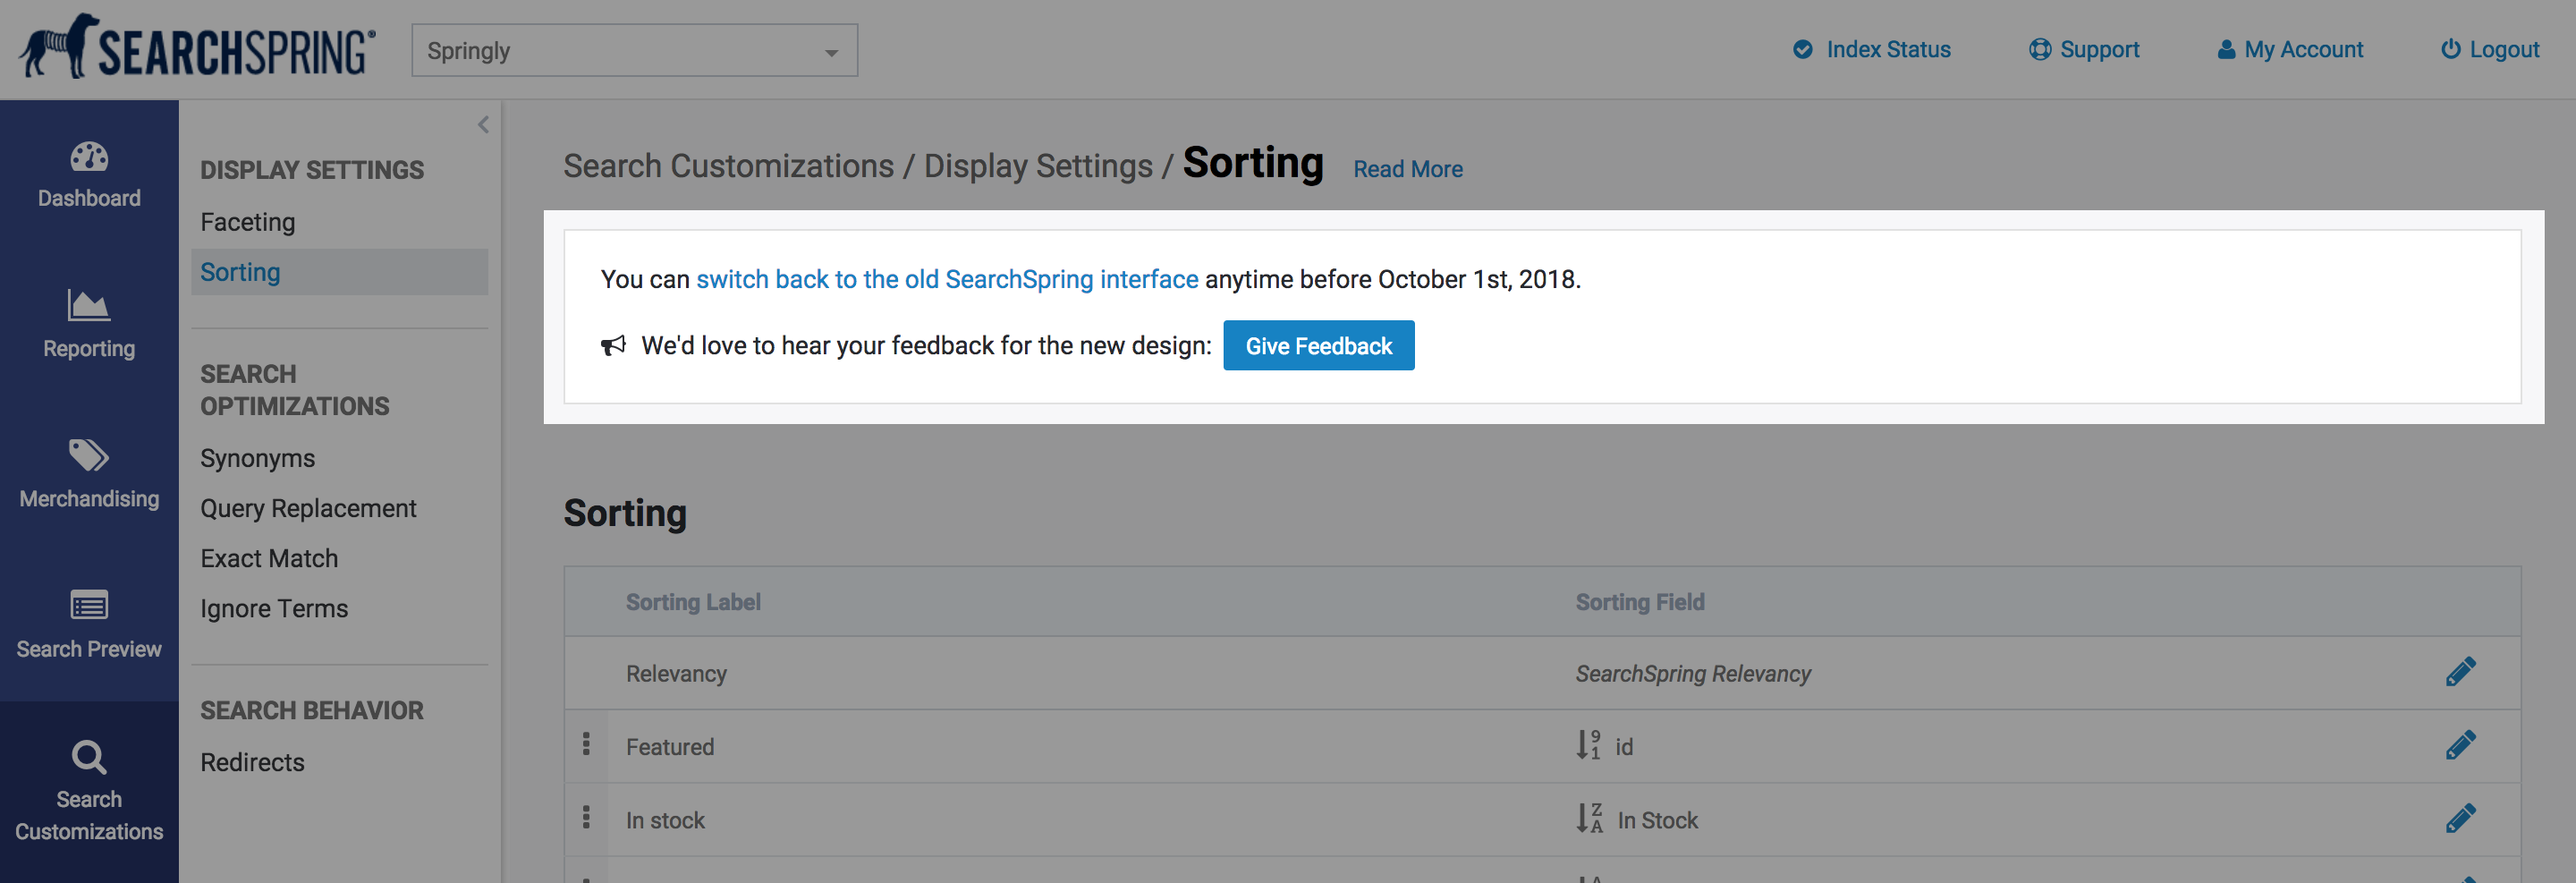Screen dimensions: 2576x883
Task: Click the Z-A sort icon for In Stock
Action: 1589,819
